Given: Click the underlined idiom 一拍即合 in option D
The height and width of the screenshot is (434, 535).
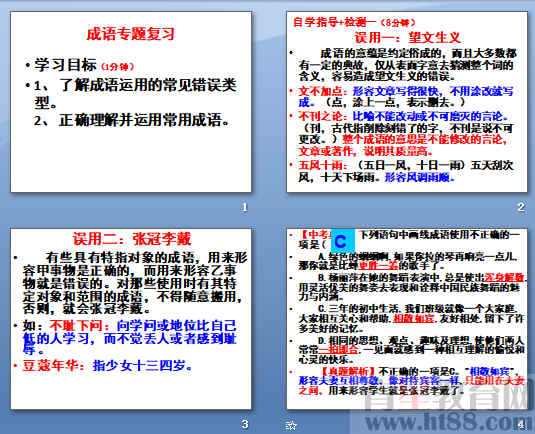Looking at the screenshot, I should tap(338, 350).
